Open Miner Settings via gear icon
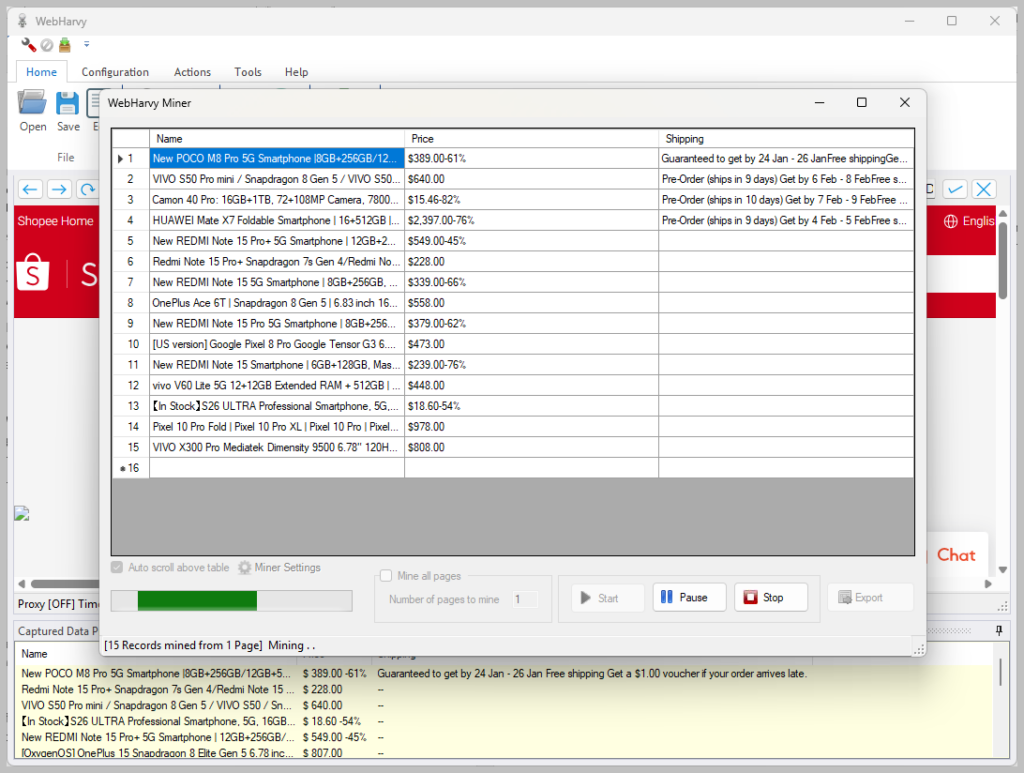The height and width of the screenshot is (773, 1024). click(x=245, y=568)
